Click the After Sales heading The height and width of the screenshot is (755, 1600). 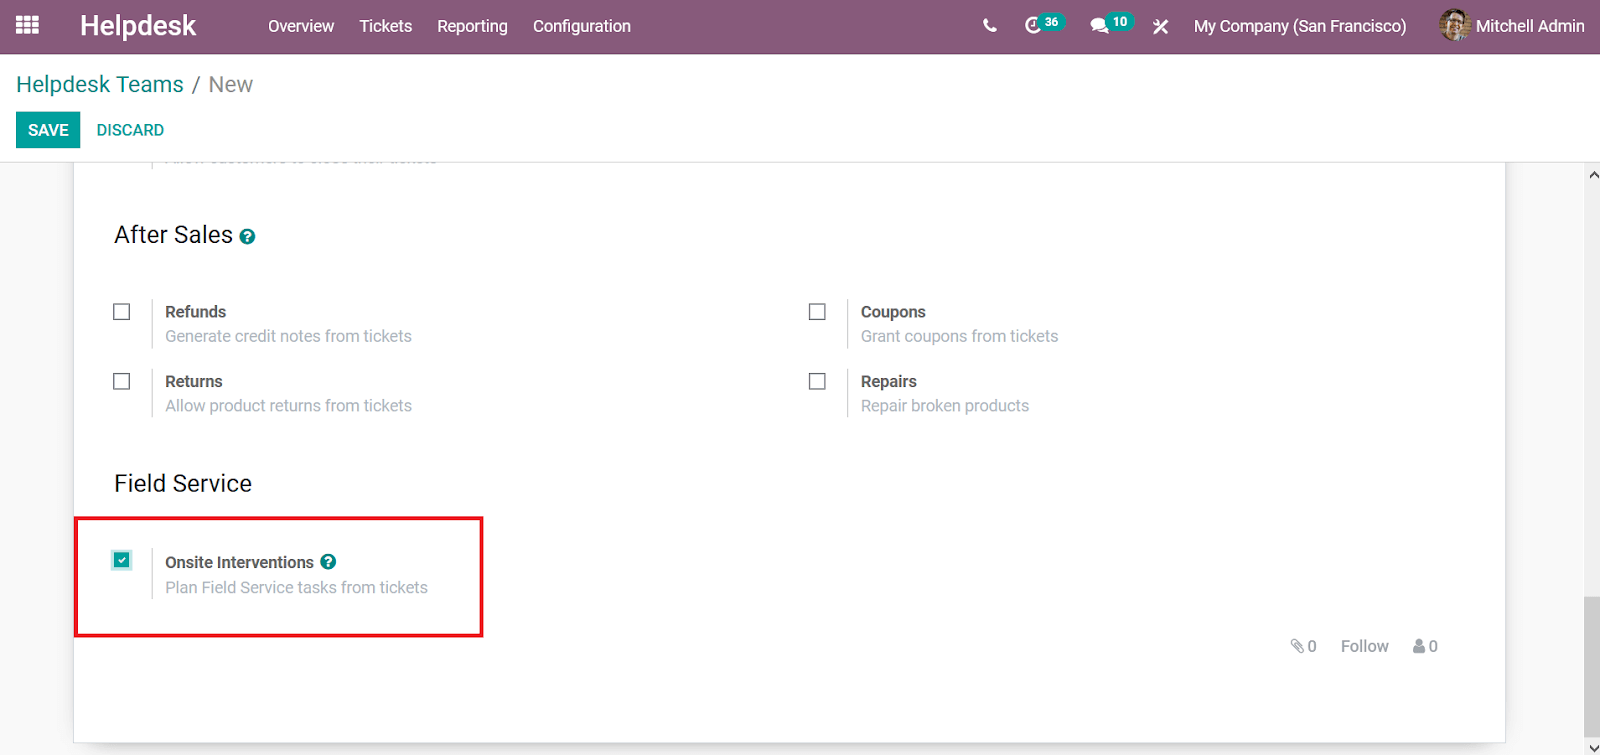point(173,235)
